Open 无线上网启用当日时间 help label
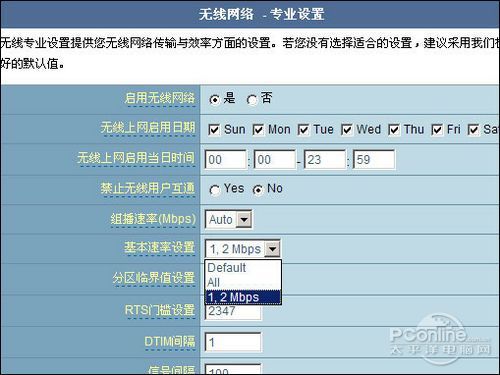Screen dimensions: 500x375 (x=136, y=158)
